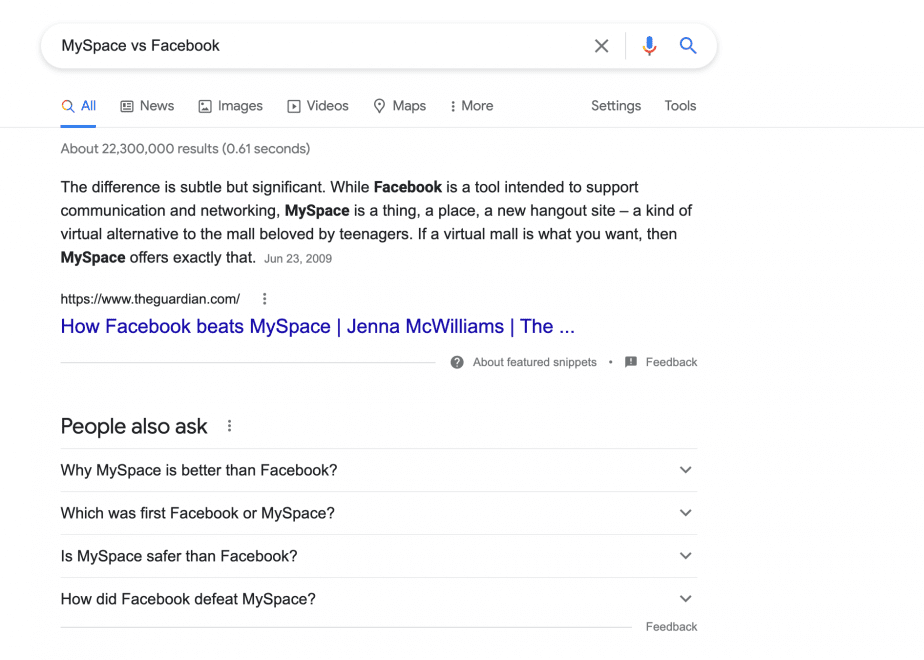Click the question mark icon for featured snippets

point(457,362)
